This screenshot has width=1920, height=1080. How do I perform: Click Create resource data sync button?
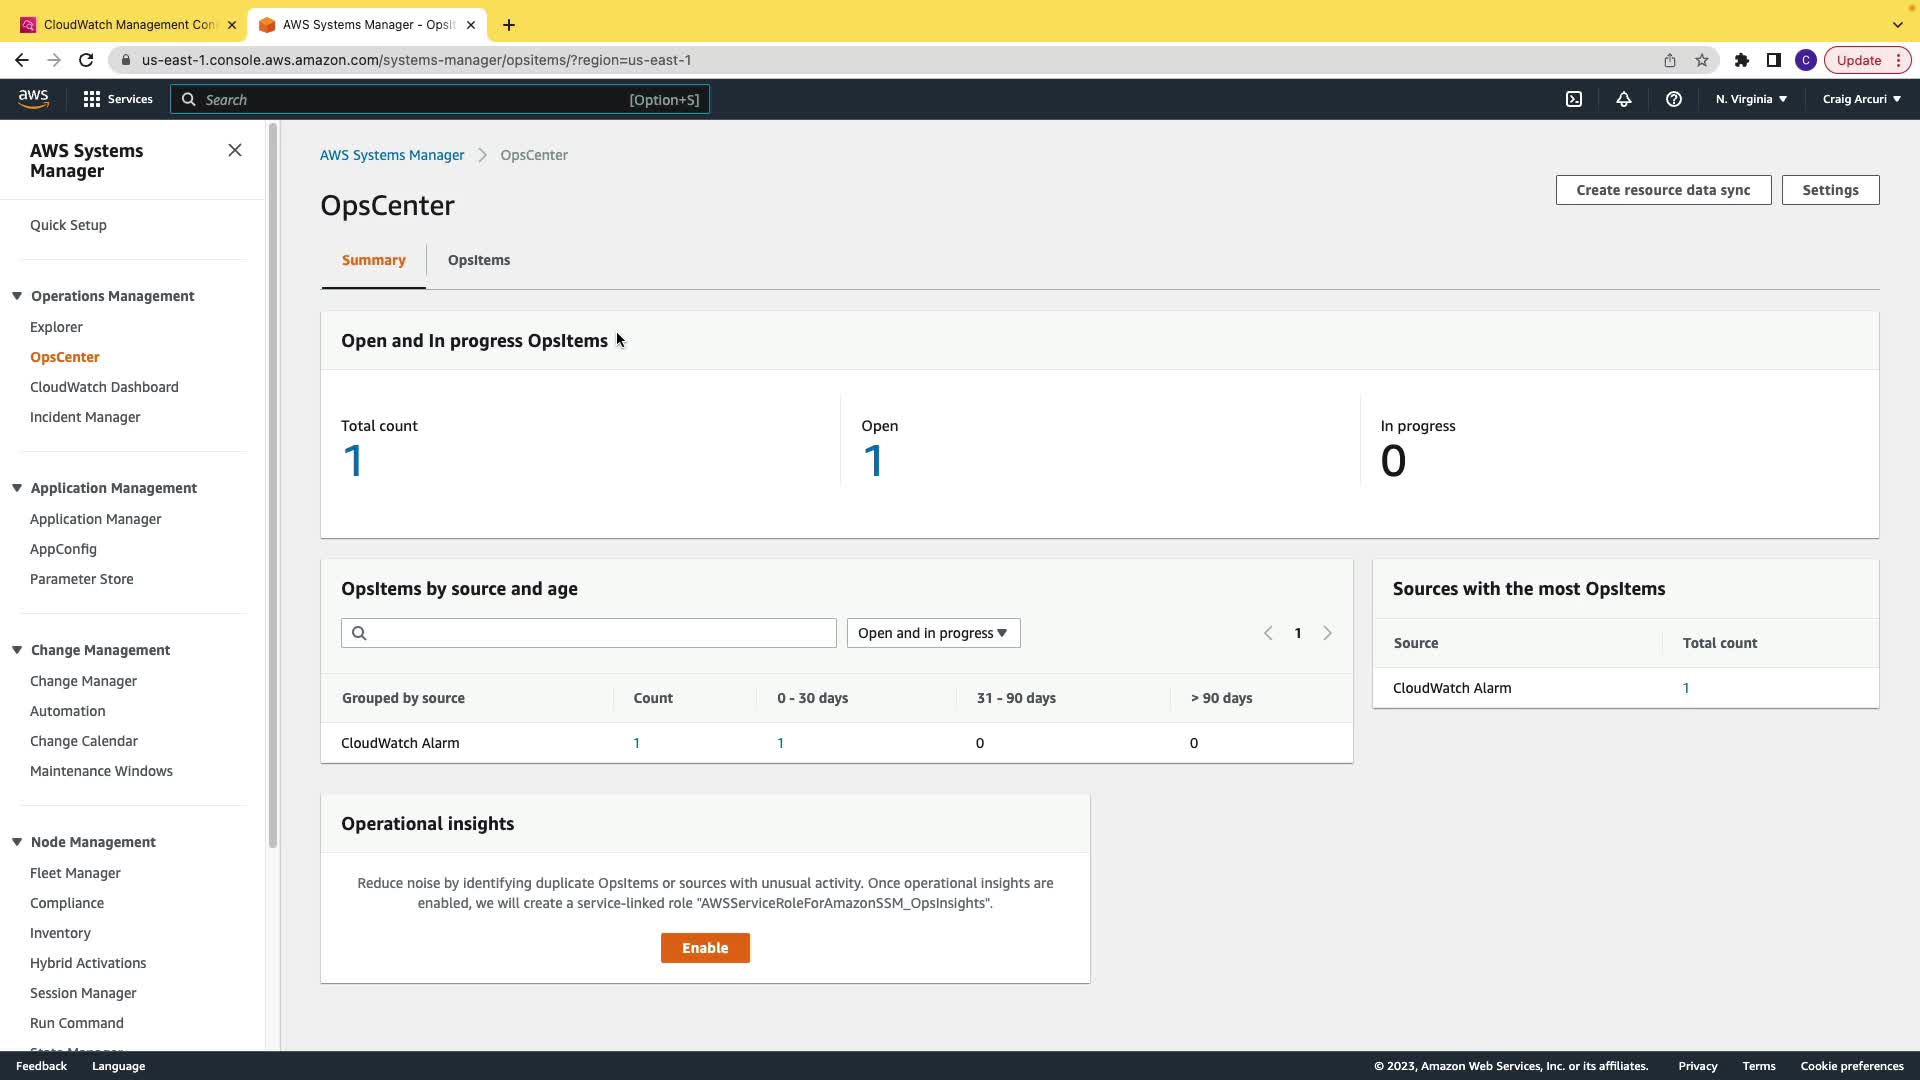pos(1663,190)
